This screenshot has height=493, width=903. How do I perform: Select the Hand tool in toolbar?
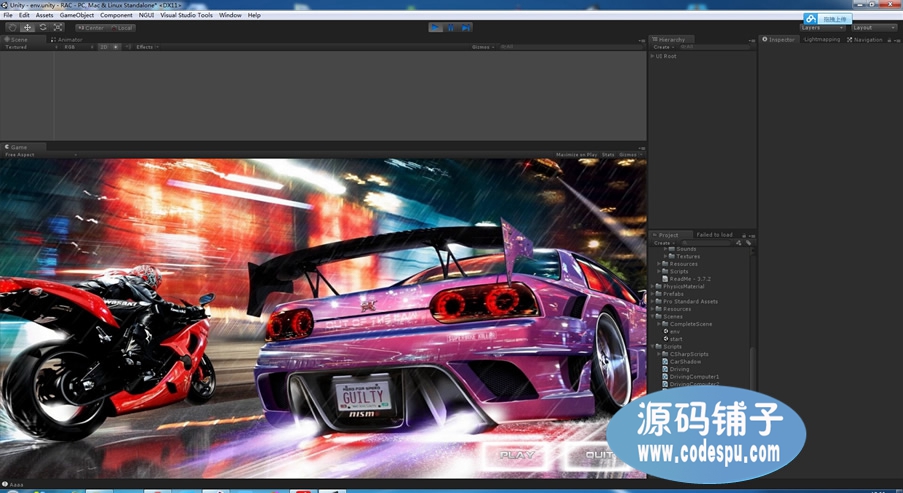[x=12, y=27]
